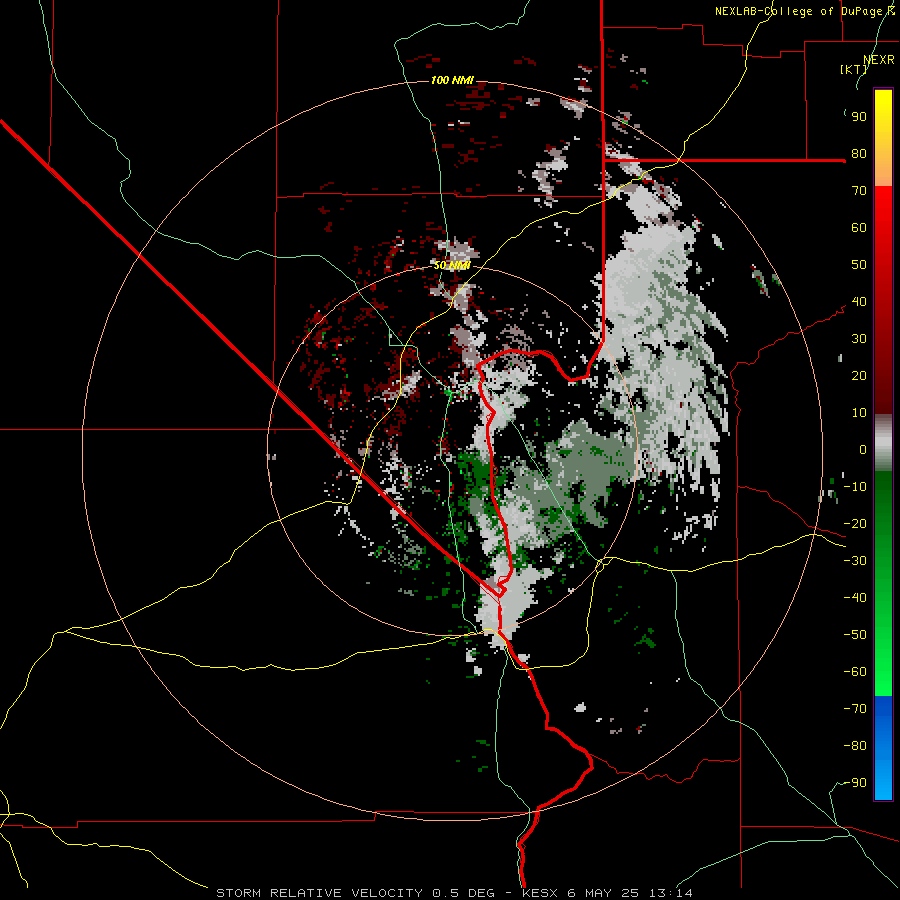Click the 30 value on the velocity legend
This screenshot has height=900, width=900.
859,339
